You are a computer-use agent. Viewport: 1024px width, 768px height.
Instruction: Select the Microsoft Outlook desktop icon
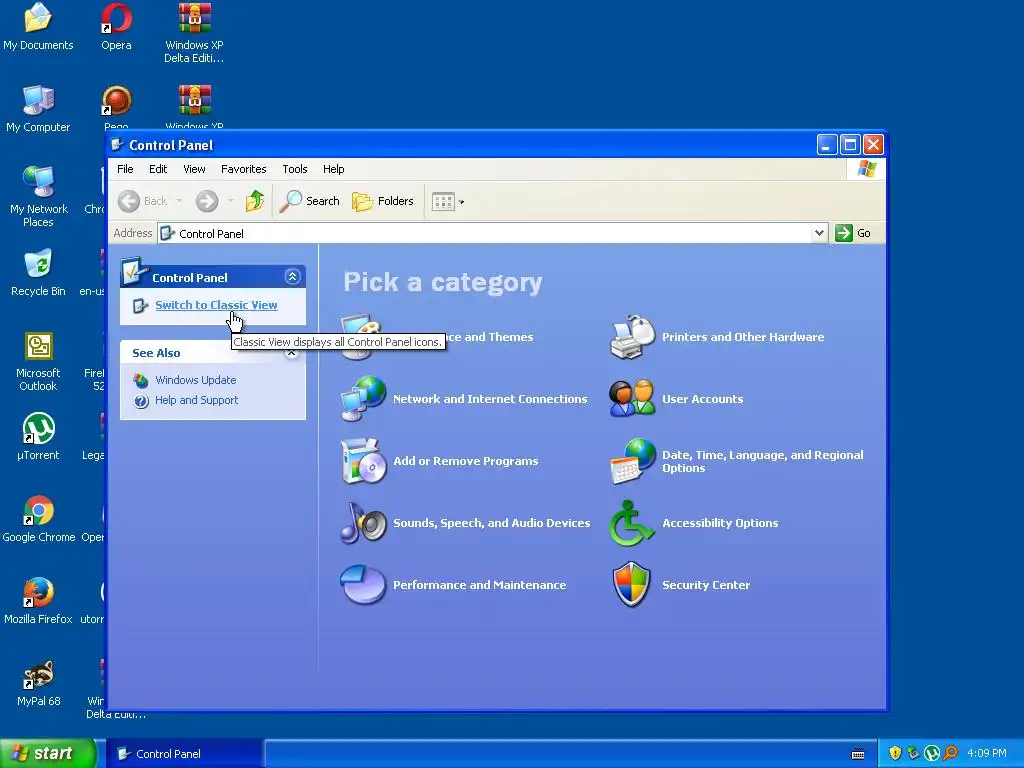tap(38, 361)
